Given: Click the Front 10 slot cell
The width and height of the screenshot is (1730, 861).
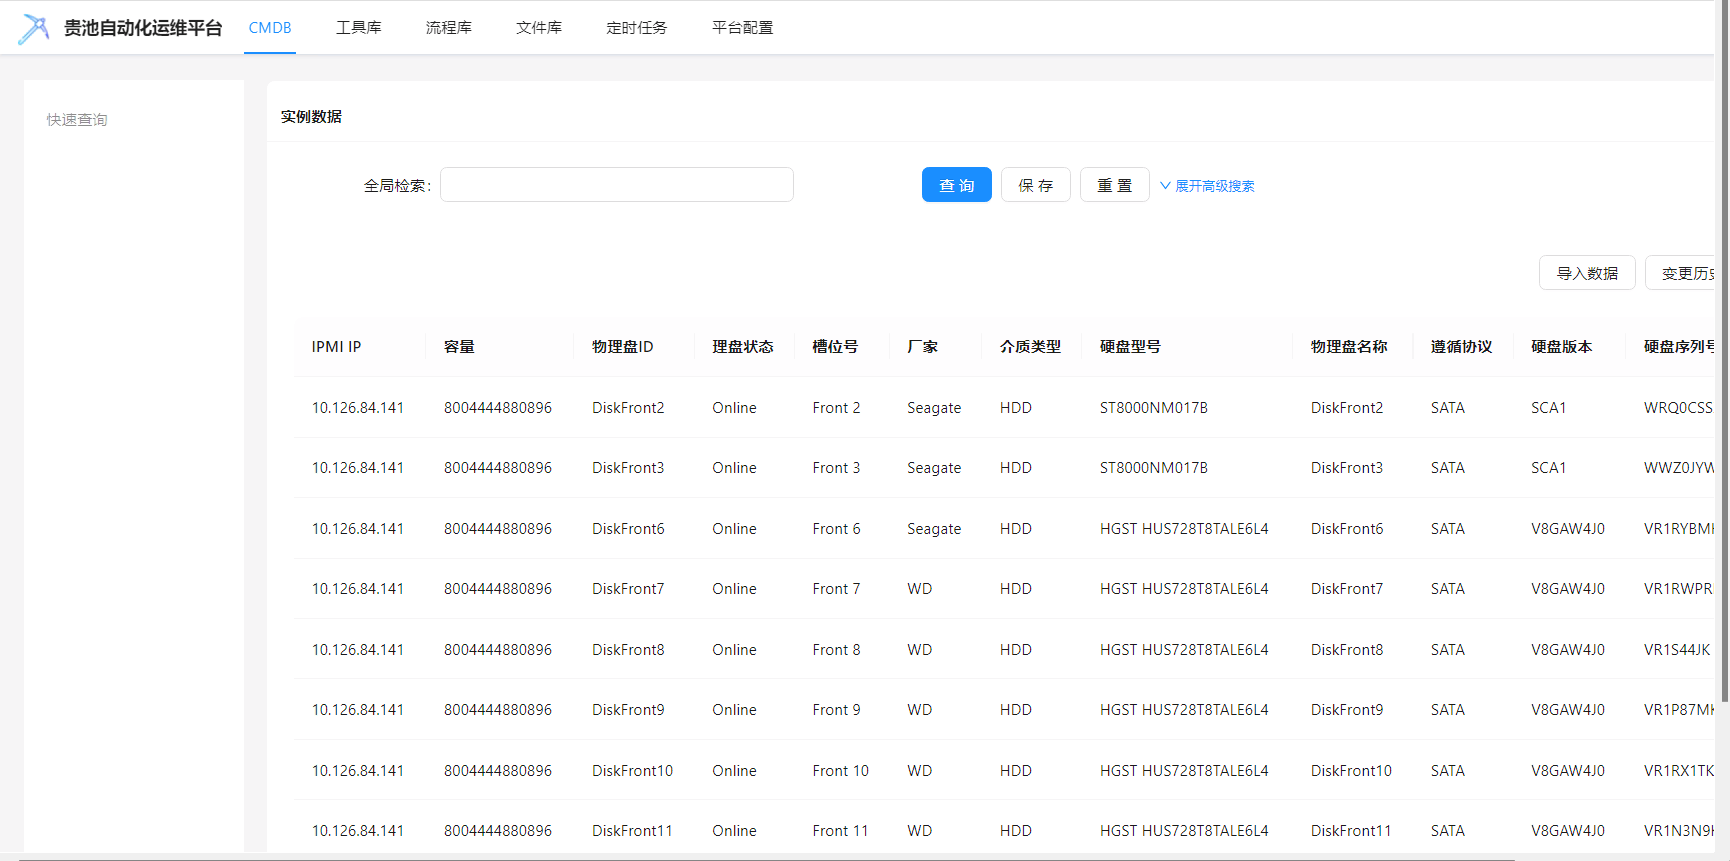Looking at the screenshot, I should pyautogui.click(x=841, y=771).
